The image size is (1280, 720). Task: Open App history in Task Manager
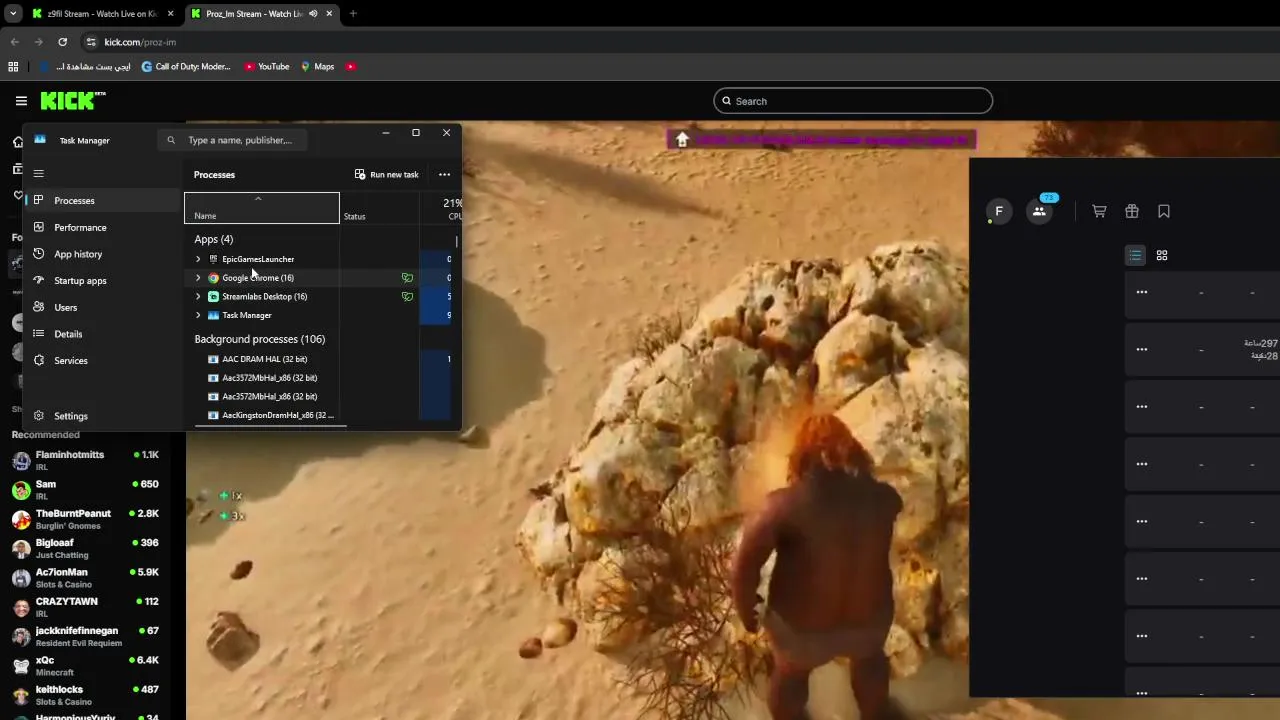[x=101, y=254]
